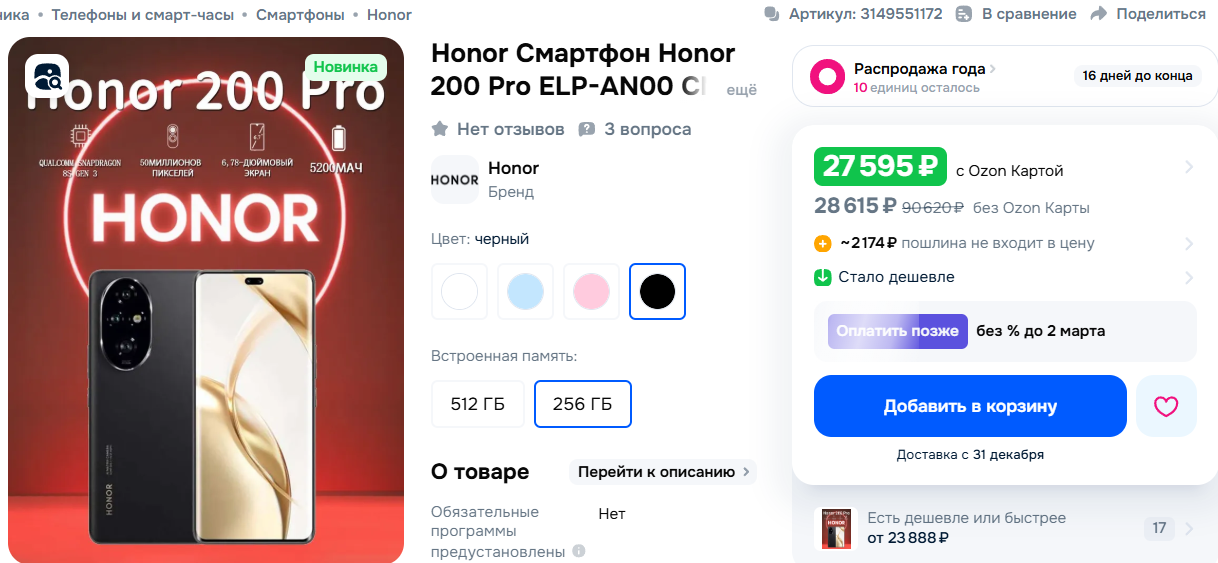
Task: Open the cheaper offers thumbnail от 23 888 ₽
Action: 838,528
